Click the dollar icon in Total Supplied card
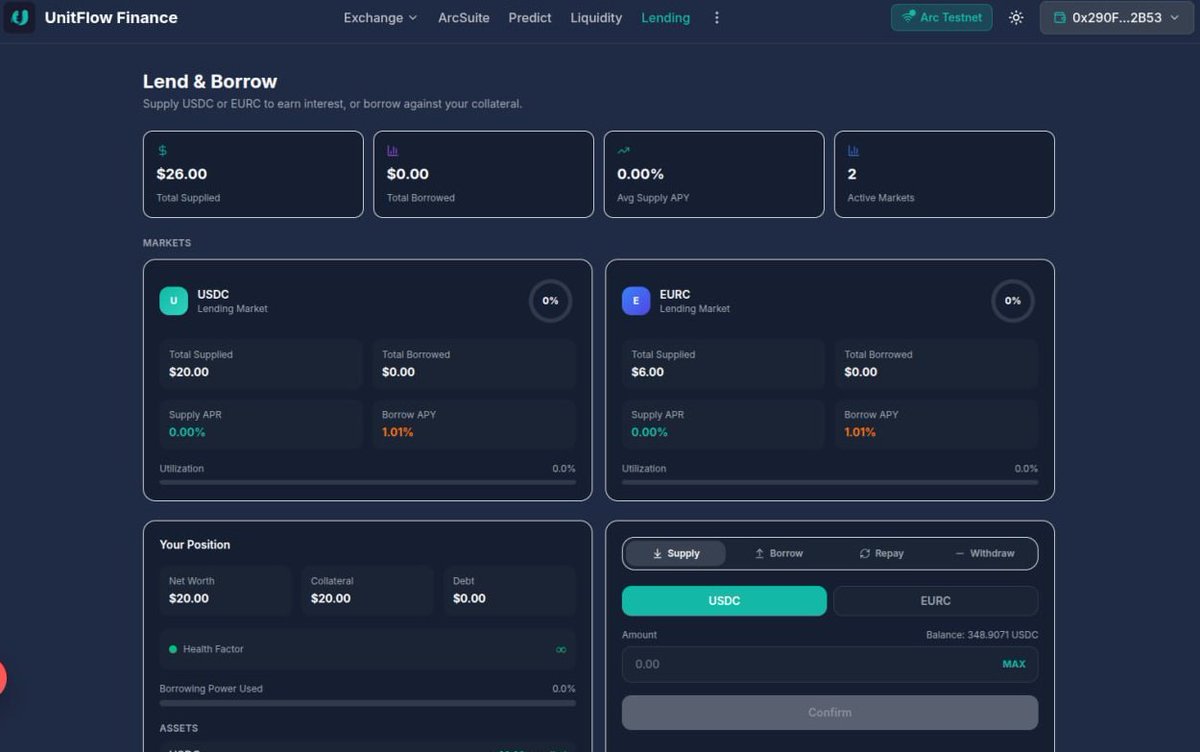 pos(163,151)
